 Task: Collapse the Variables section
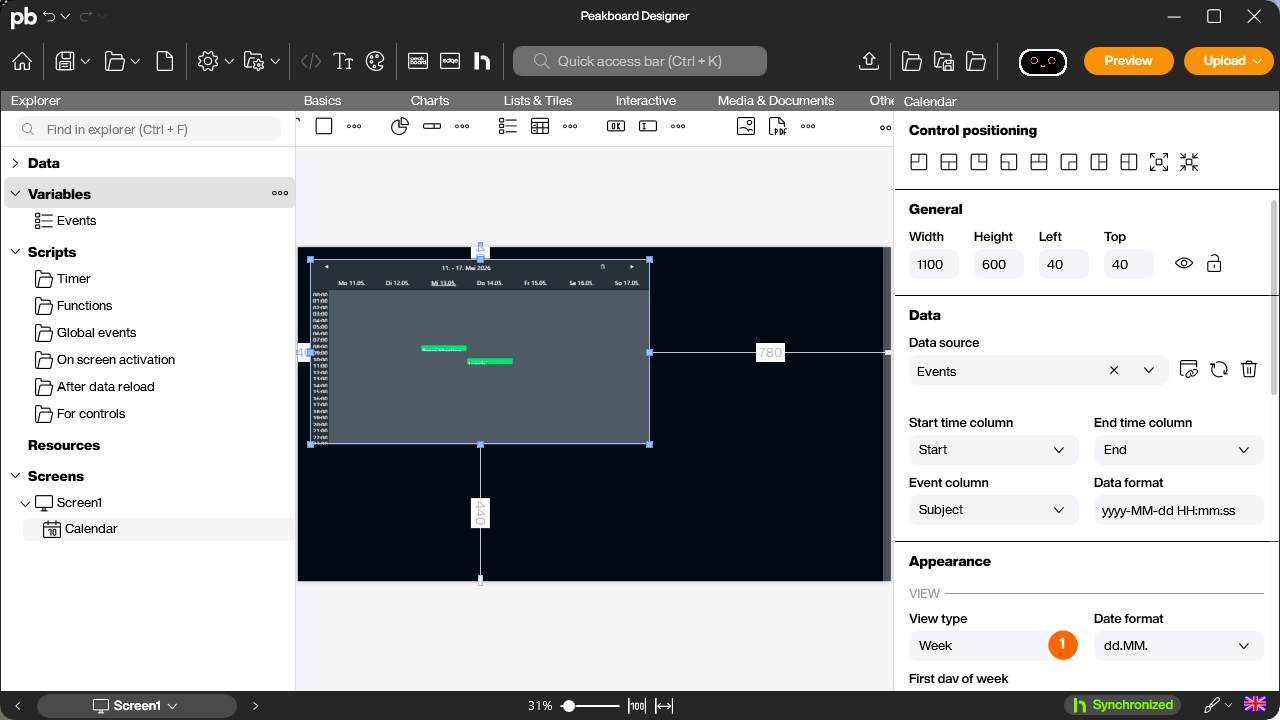click(15, 194)
